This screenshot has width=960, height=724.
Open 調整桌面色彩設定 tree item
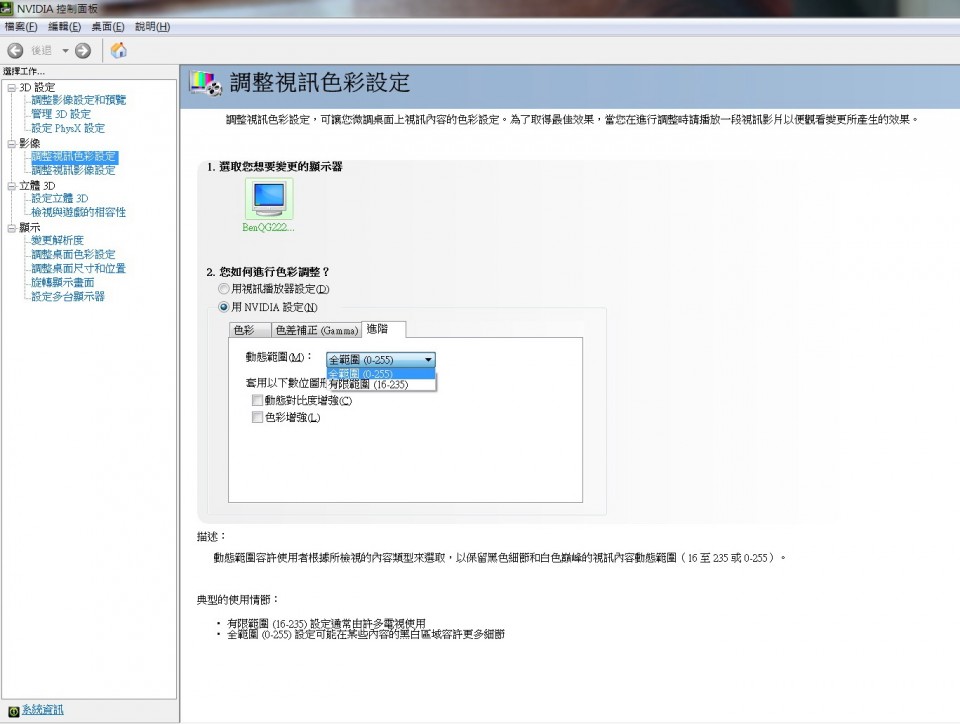(x=73, y=255)
